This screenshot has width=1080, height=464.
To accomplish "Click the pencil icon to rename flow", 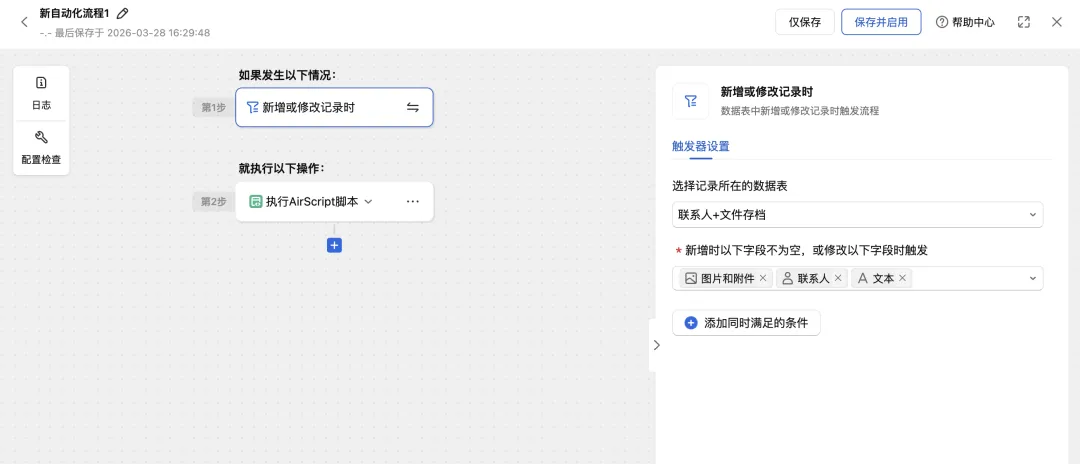I will (123, 13).
